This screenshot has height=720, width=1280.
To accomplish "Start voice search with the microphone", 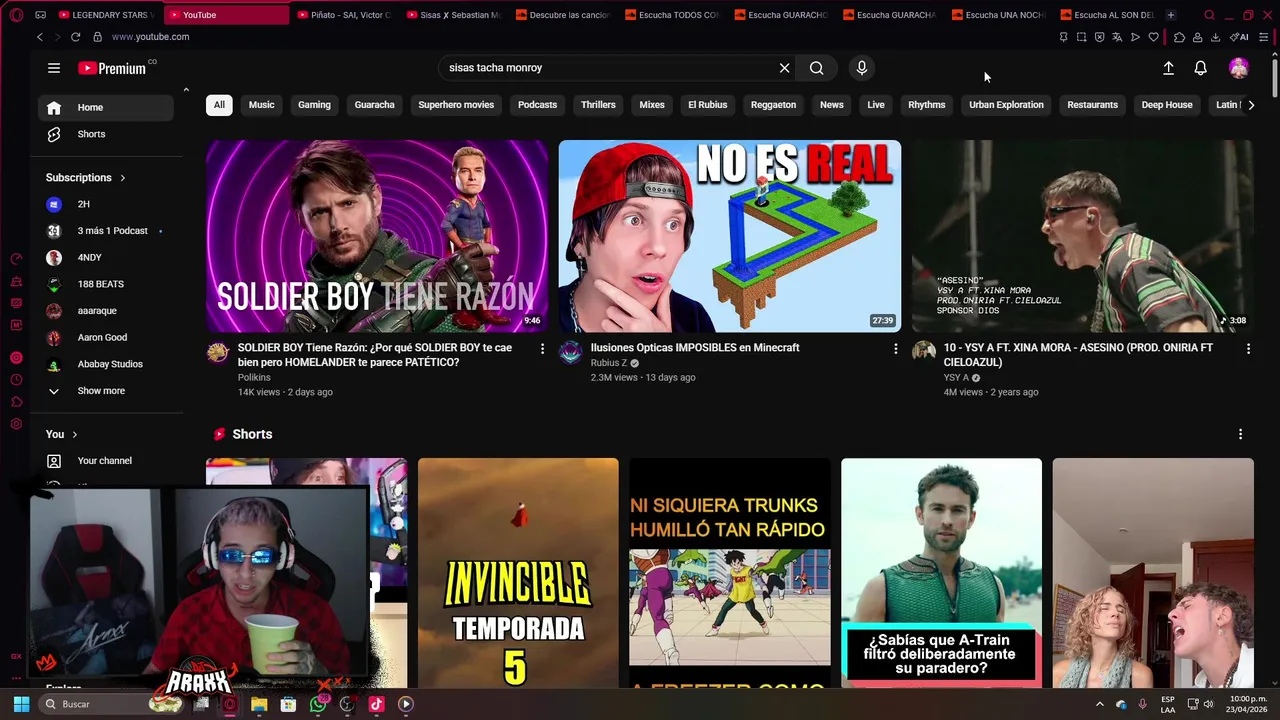I will pyautogui.click(x=862, y=68).
